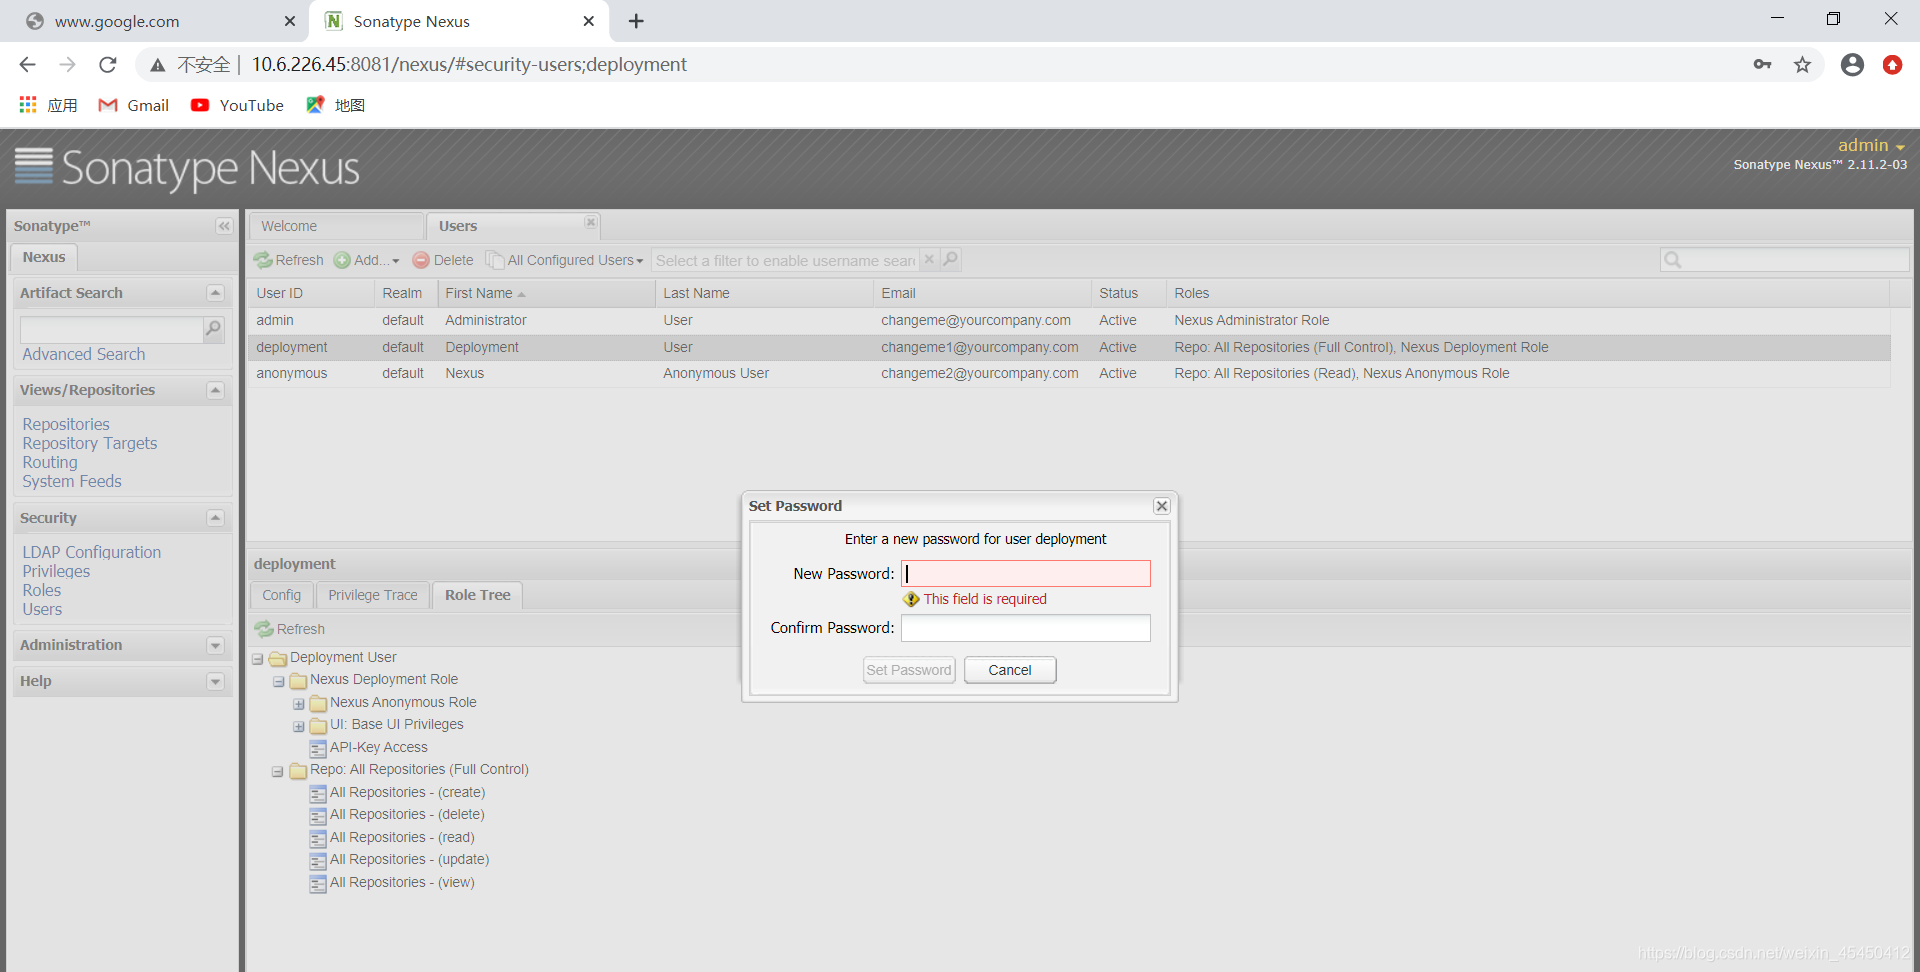The image size is (1920, 972).
Task: Open the Config tab for deployment
Action: [281, 595]
